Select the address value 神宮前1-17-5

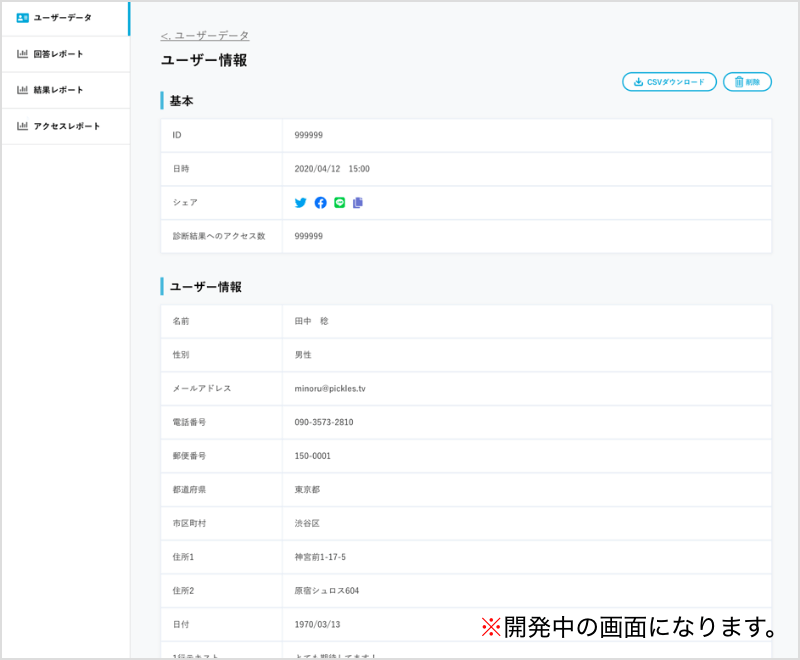[320, 557]
